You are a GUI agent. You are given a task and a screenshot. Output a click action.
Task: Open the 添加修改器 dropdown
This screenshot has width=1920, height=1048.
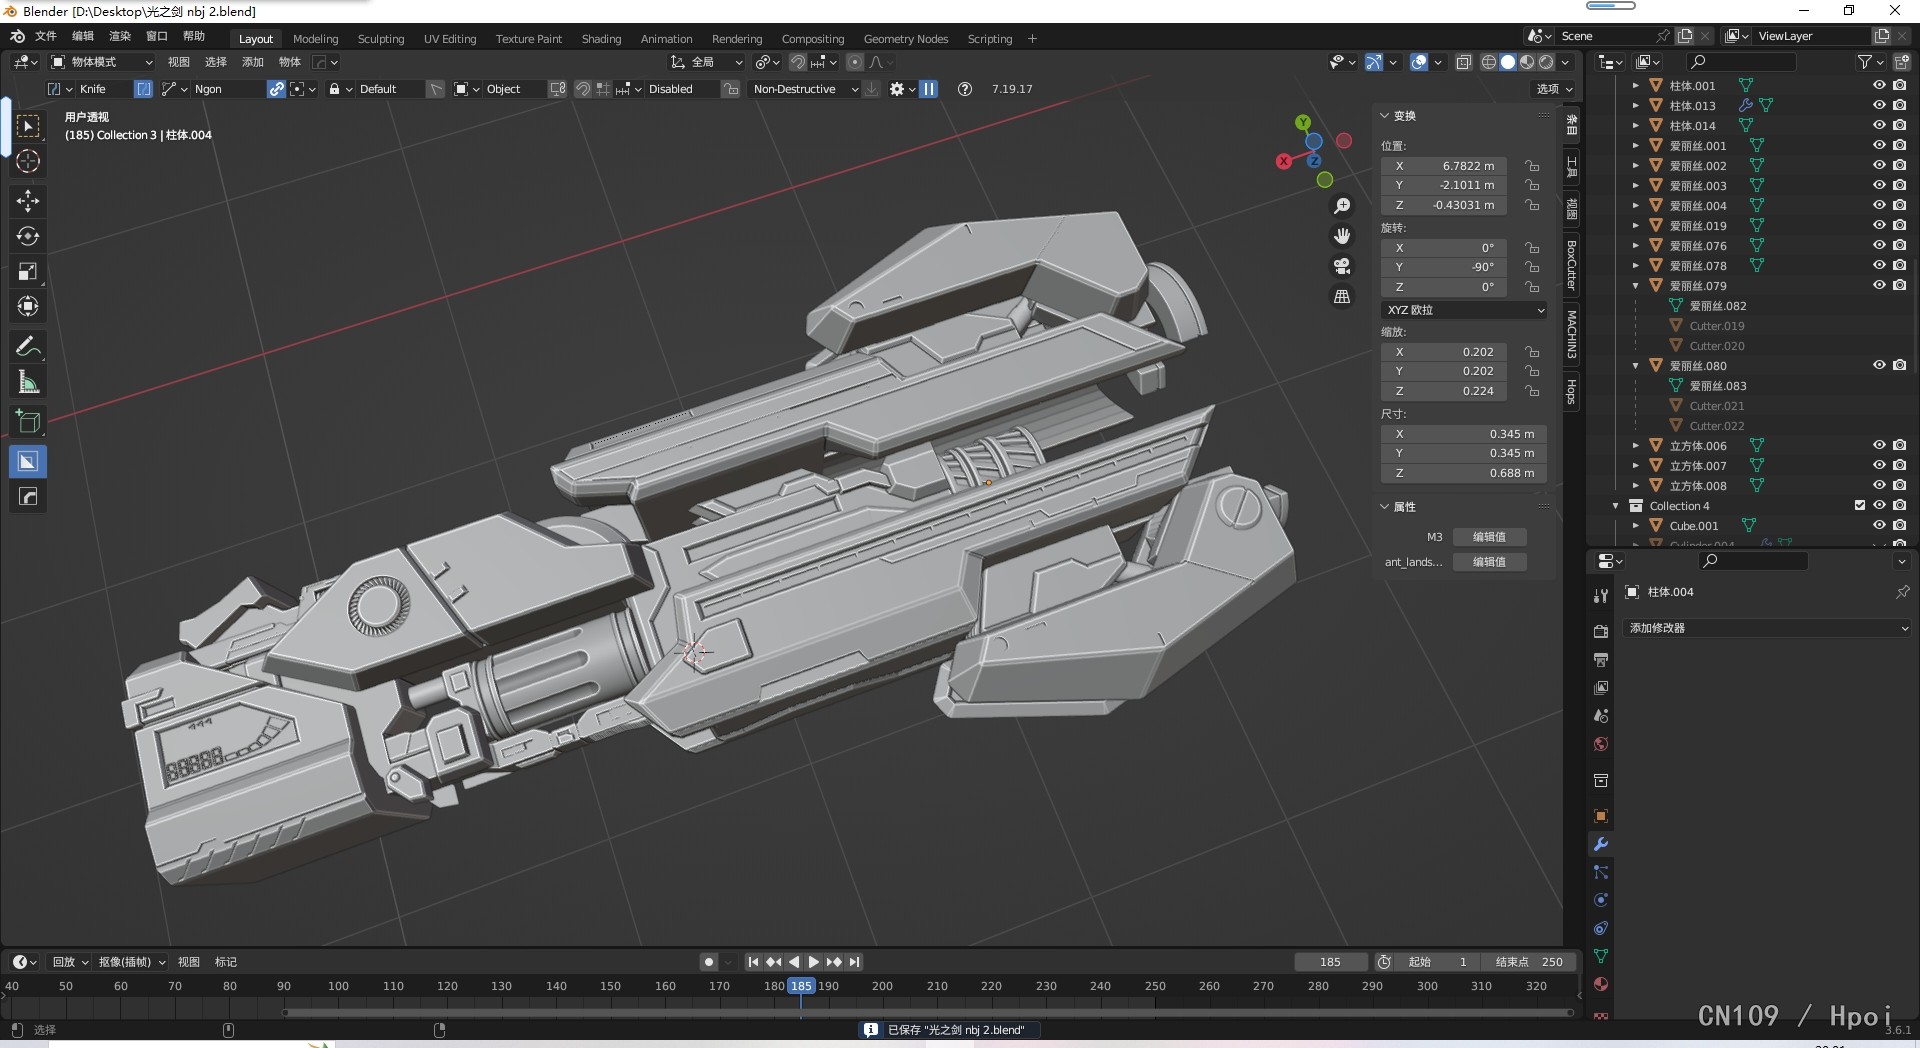coord(1767,628)
